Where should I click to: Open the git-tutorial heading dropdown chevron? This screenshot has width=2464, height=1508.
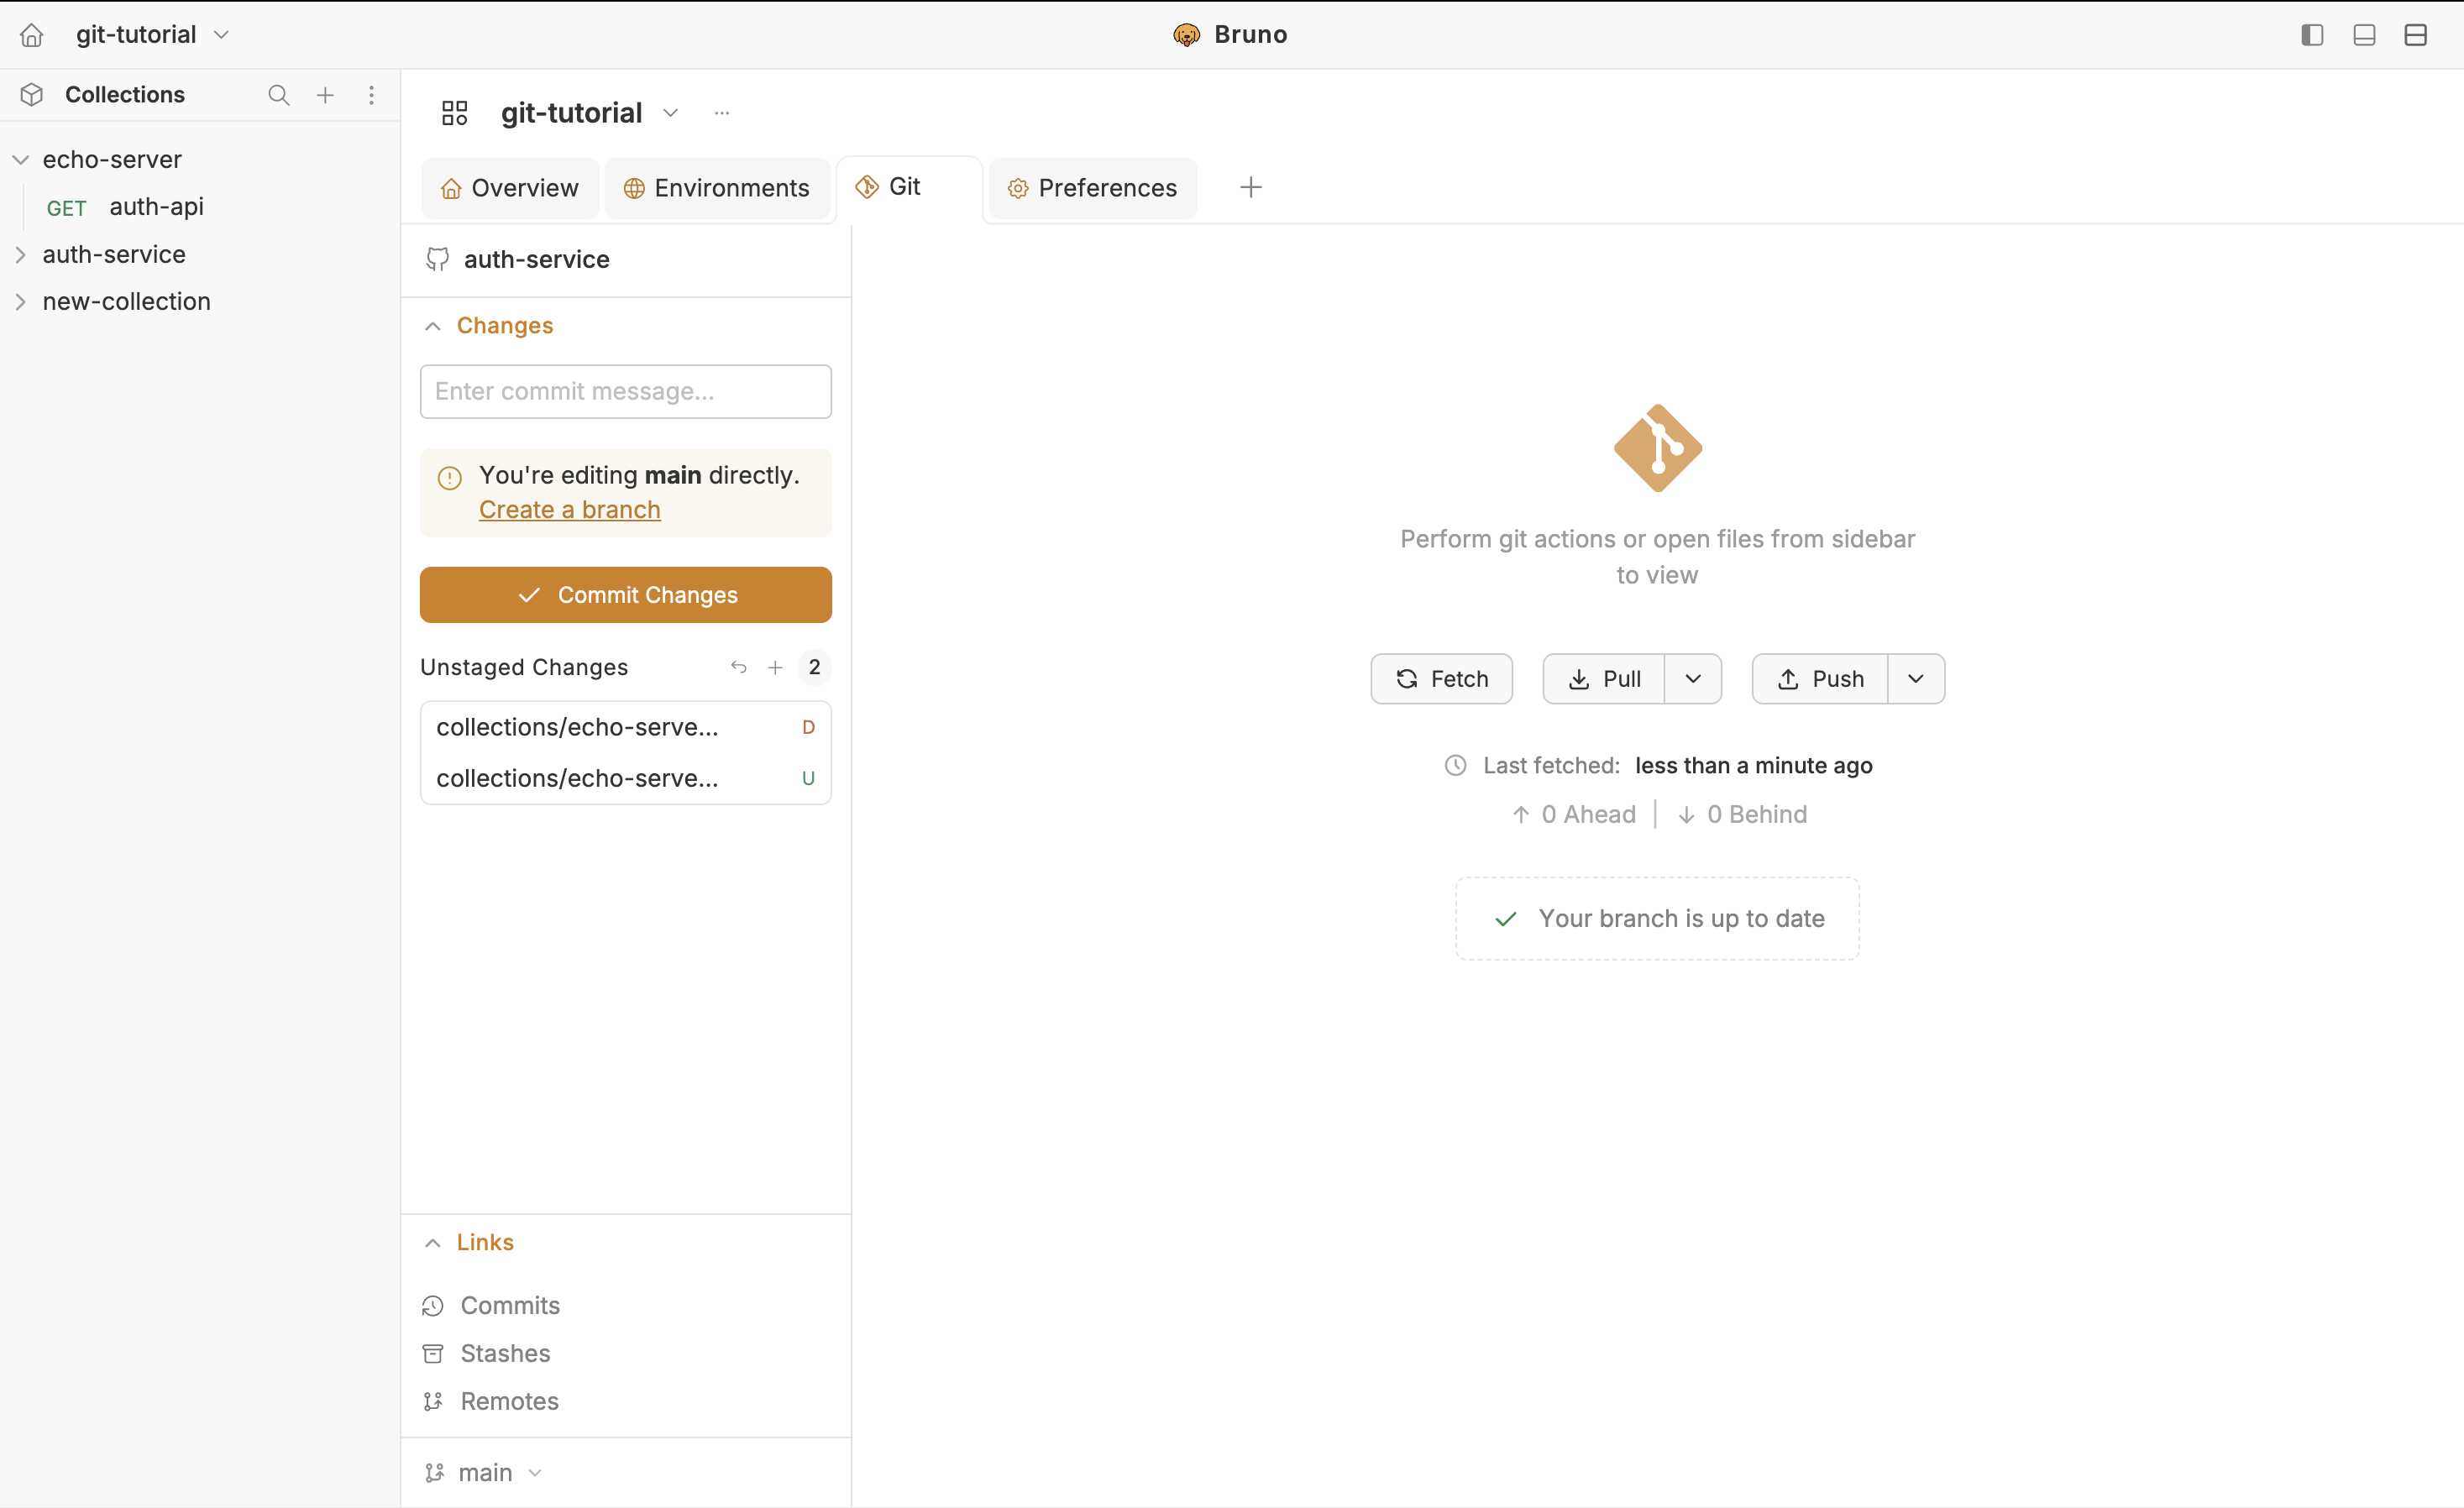(x=671, y=113)
